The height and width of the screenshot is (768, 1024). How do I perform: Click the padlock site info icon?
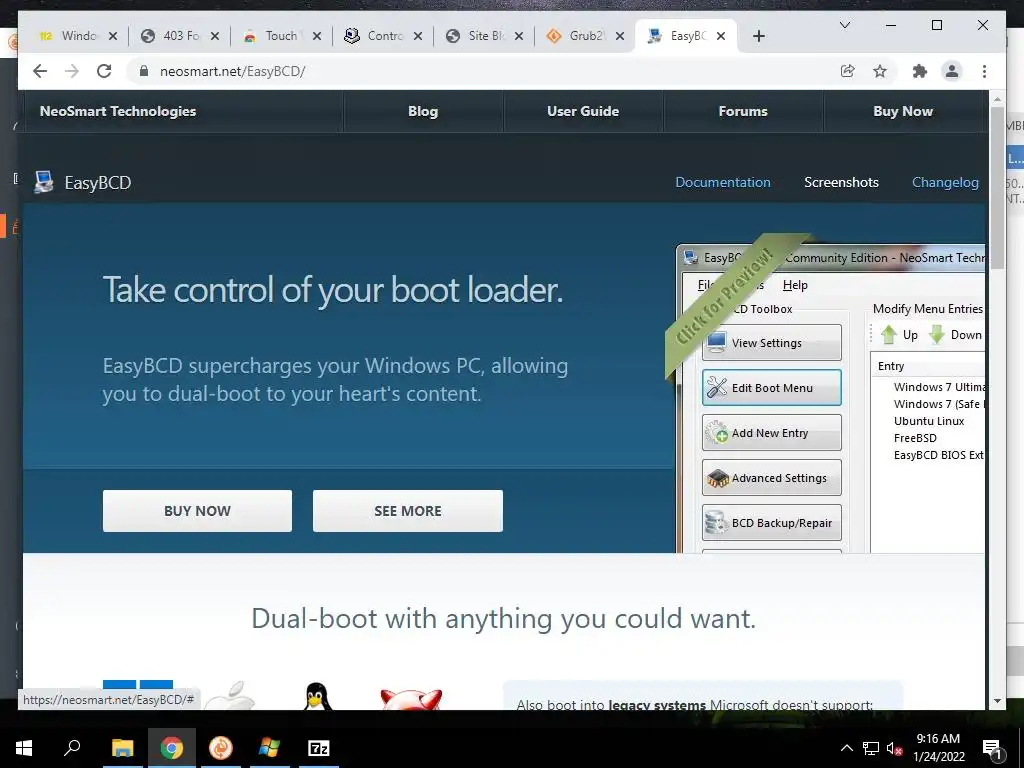[x=144, y=71]
